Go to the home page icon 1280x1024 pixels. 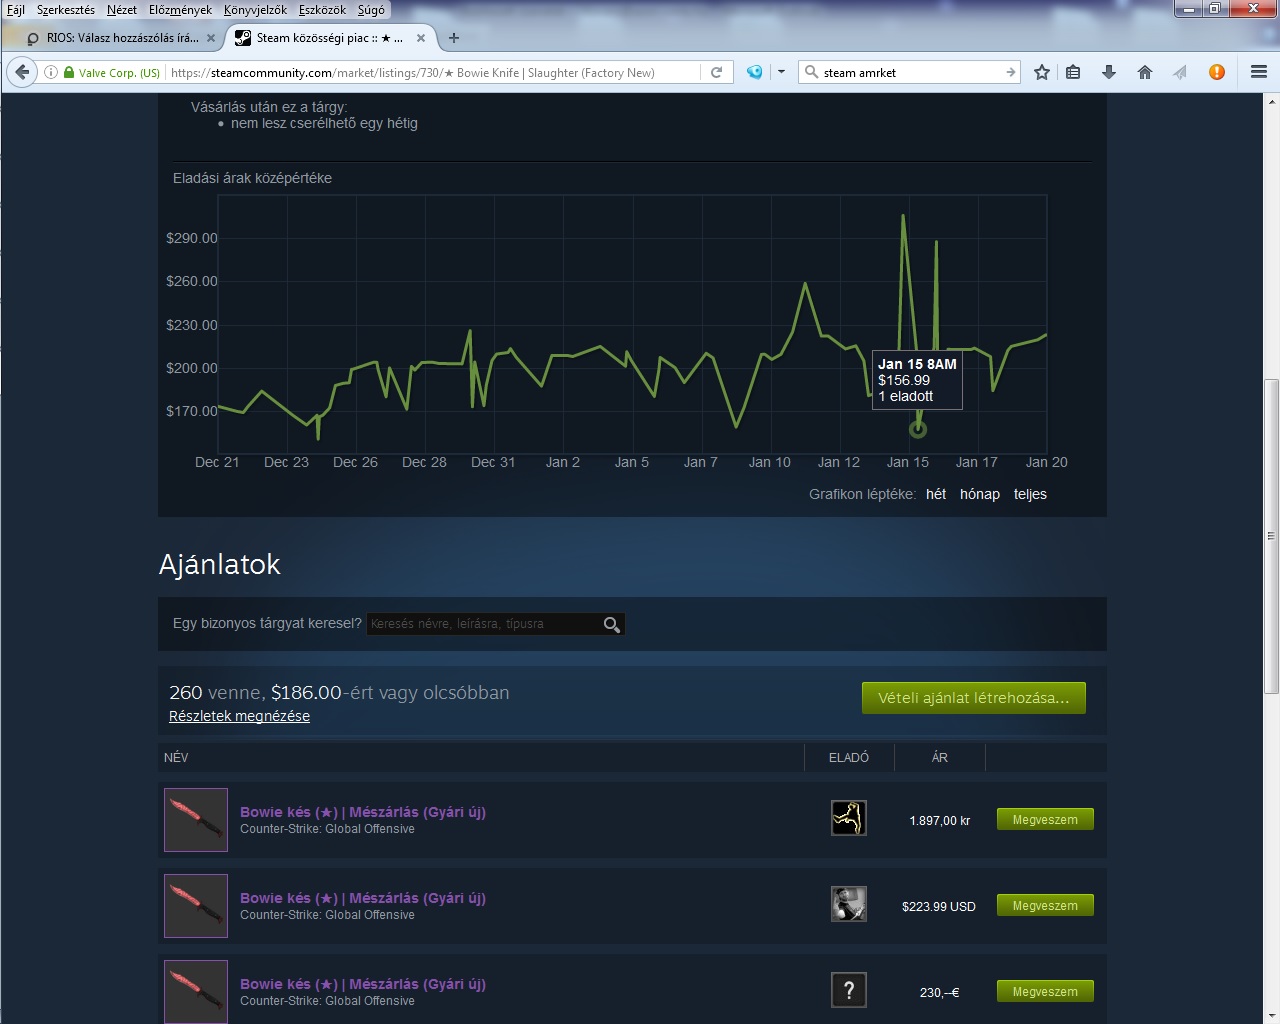click(x=1145, y=72)
